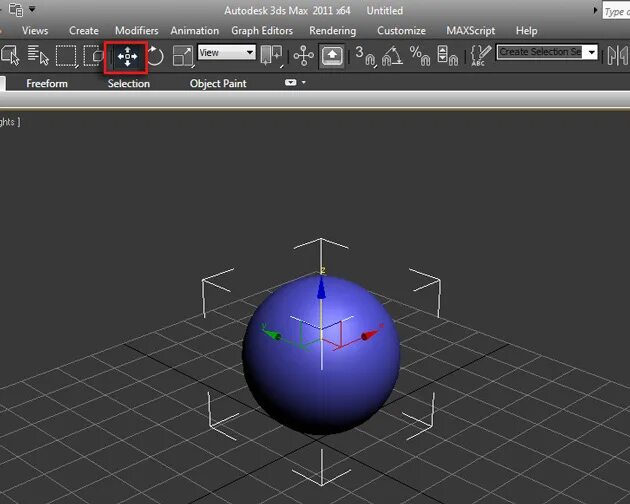The image size is (630, 504).
Task: Toggle the Angle Snap icon
Action: tap(392, 55)
